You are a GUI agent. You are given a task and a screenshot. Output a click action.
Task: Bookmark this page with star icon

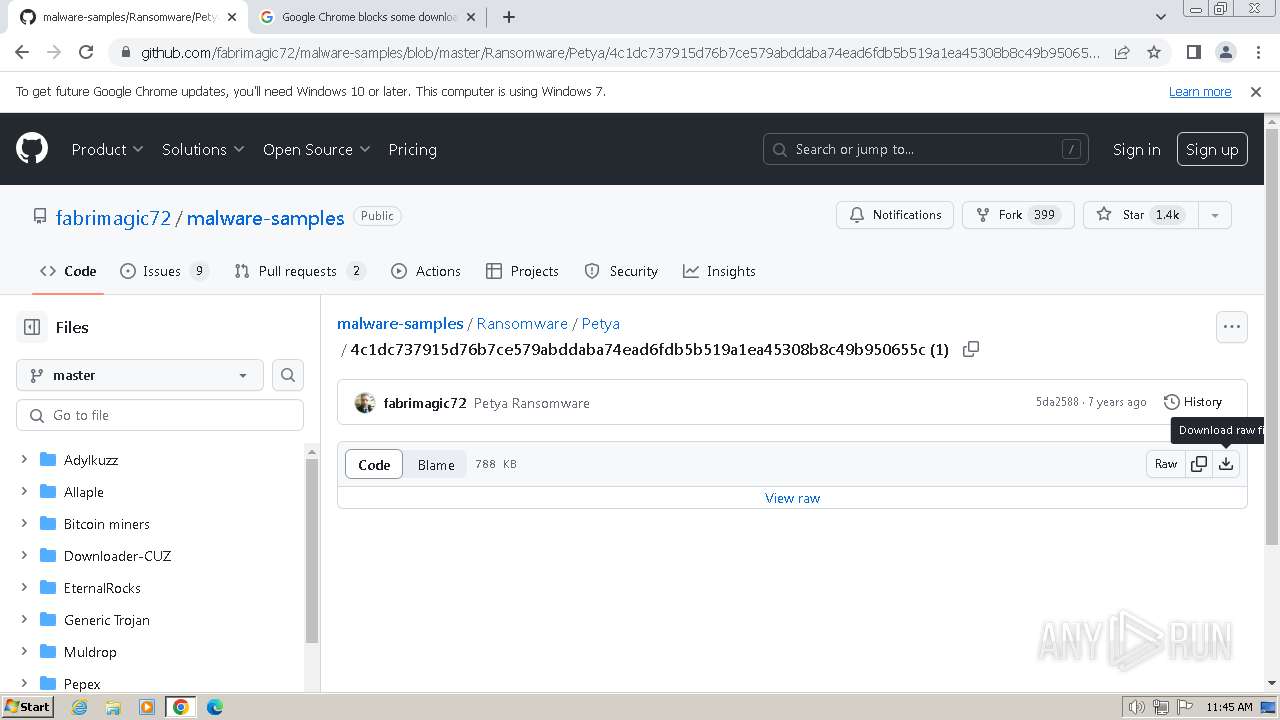[x=1154, y=52]
